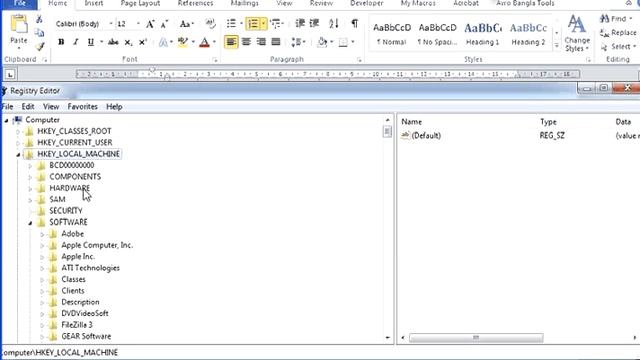Click the Bullets list icon
640x360 pixels.
pyautogui.click(x=231, y=24)
